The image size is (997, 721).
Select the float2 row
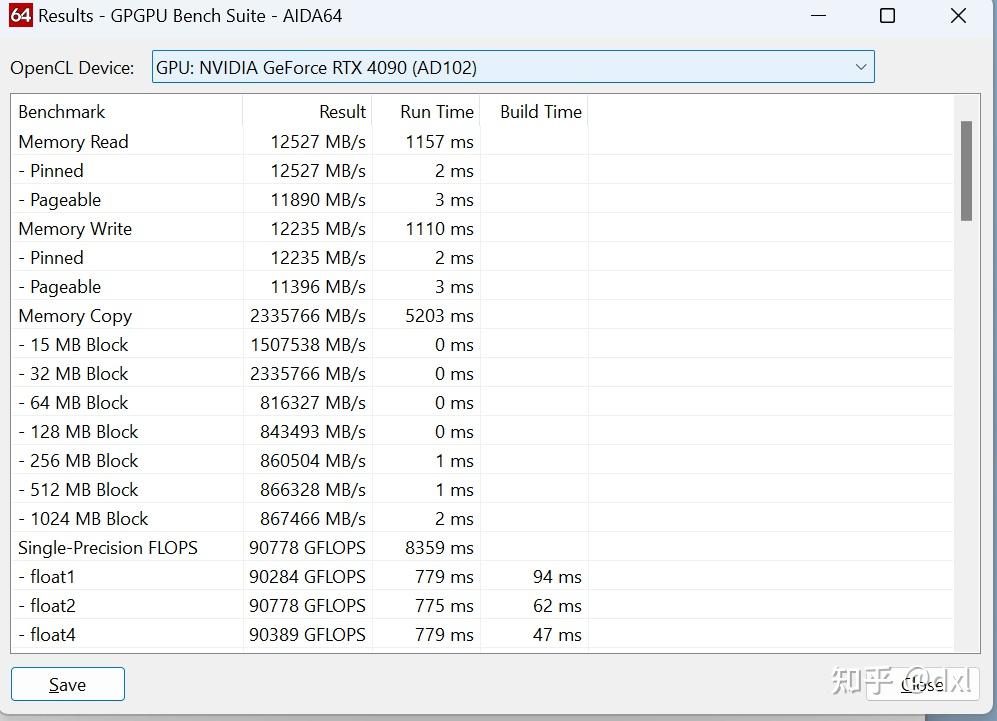click(482, 605)
